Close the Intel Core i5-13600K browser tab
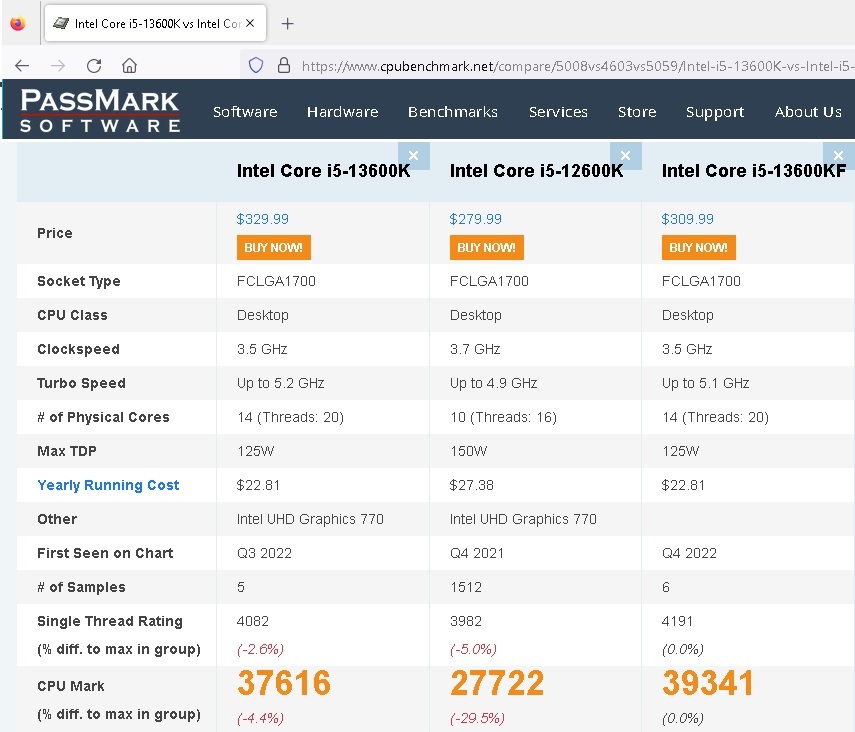This screenshot has width=855, height=732. [250, 23]
